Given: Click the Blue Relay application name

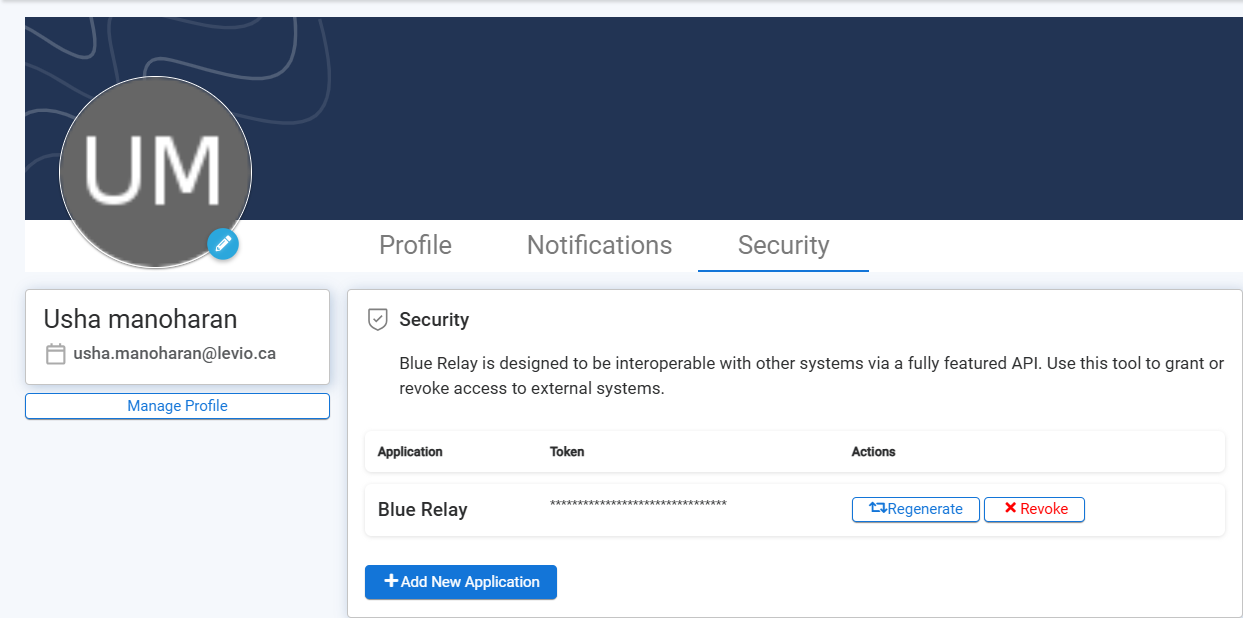Looking at the screenshot, I should [422, 510].
